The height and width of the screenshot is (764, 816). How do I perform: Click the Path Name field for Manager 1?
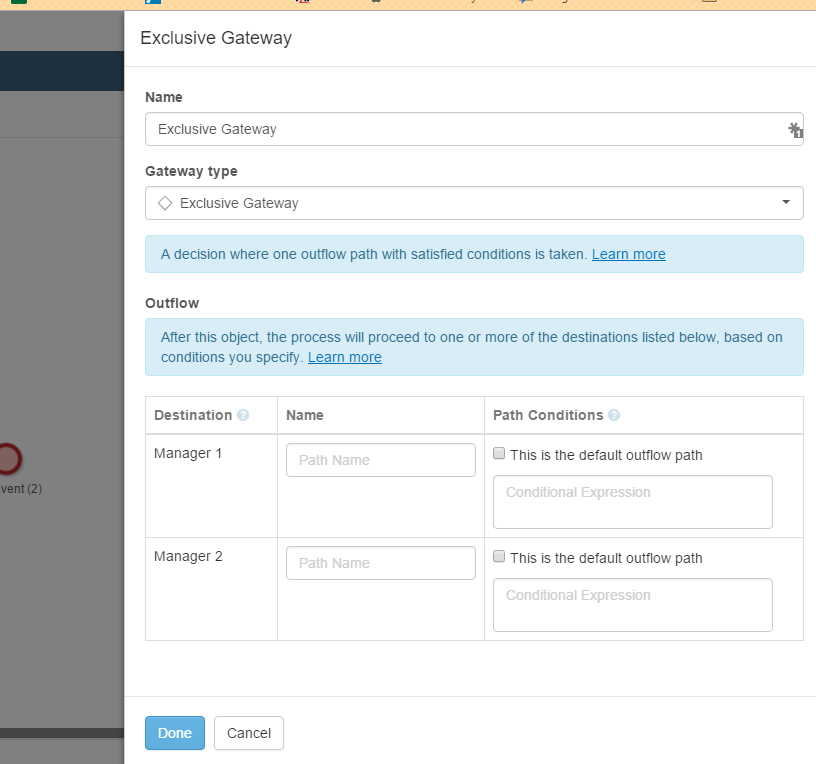tap(380, 460)
